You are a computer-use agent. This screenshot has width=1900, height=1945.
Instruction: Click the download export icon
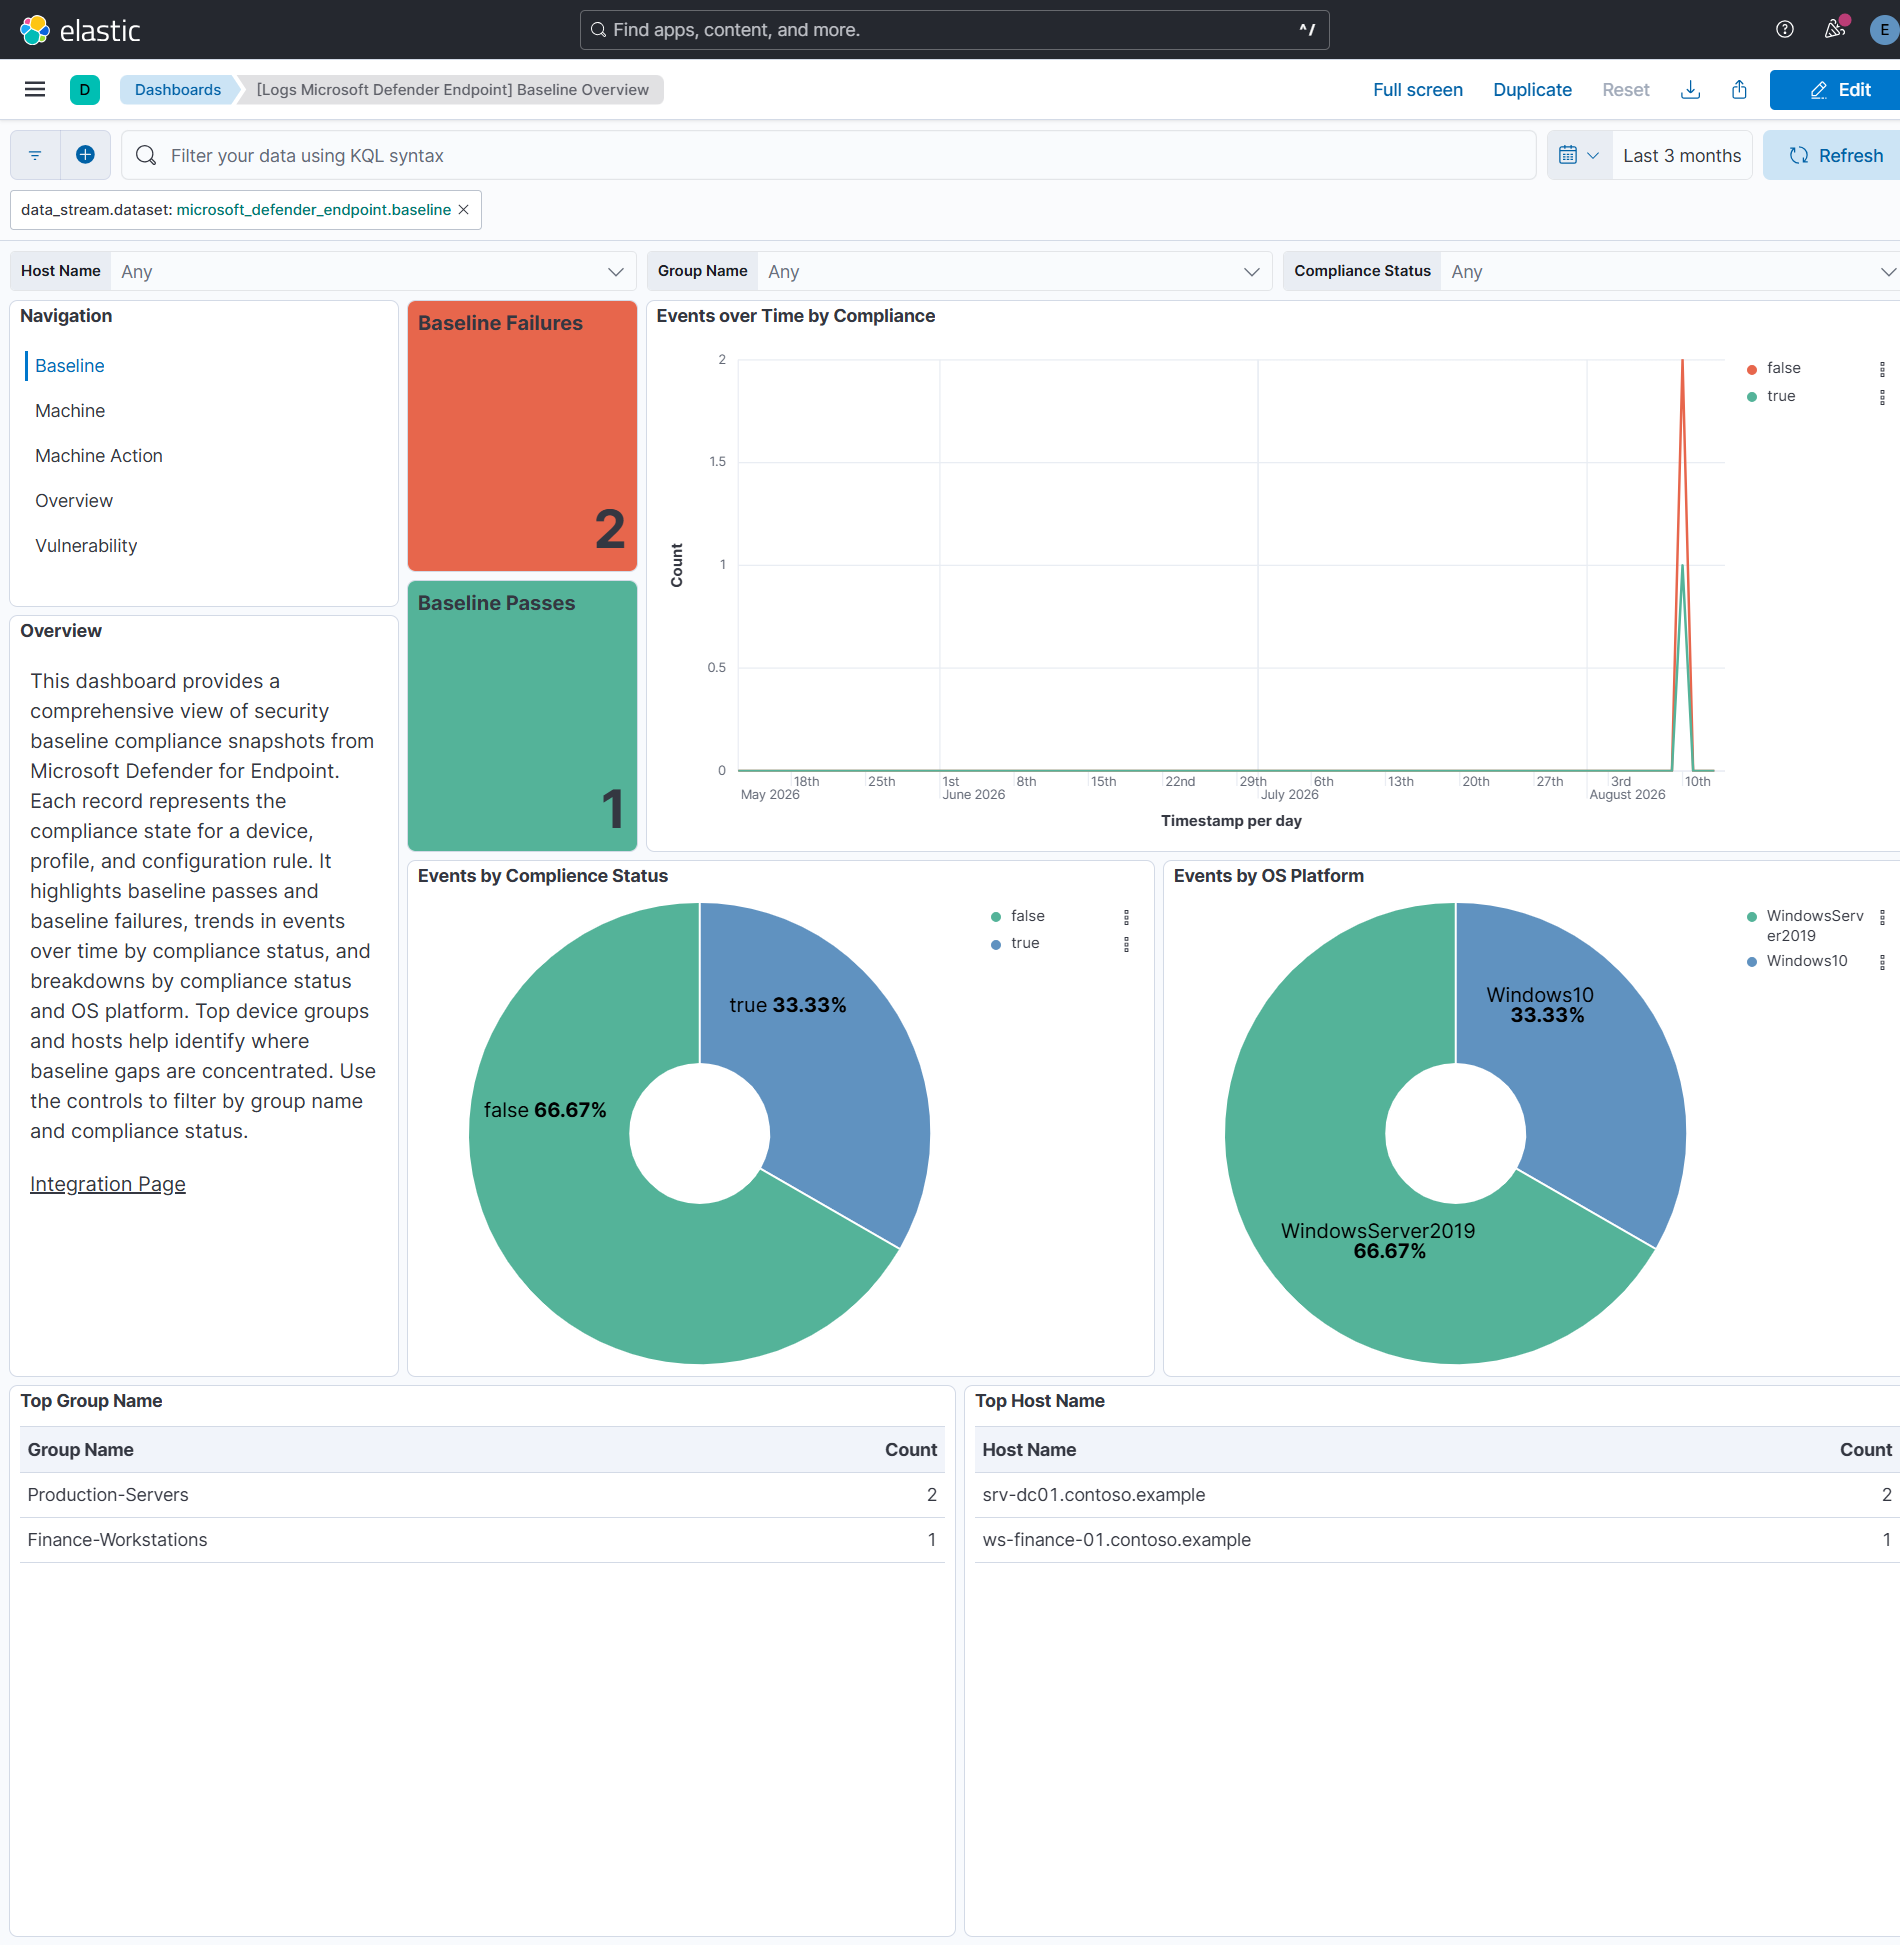click(1691, 90)
